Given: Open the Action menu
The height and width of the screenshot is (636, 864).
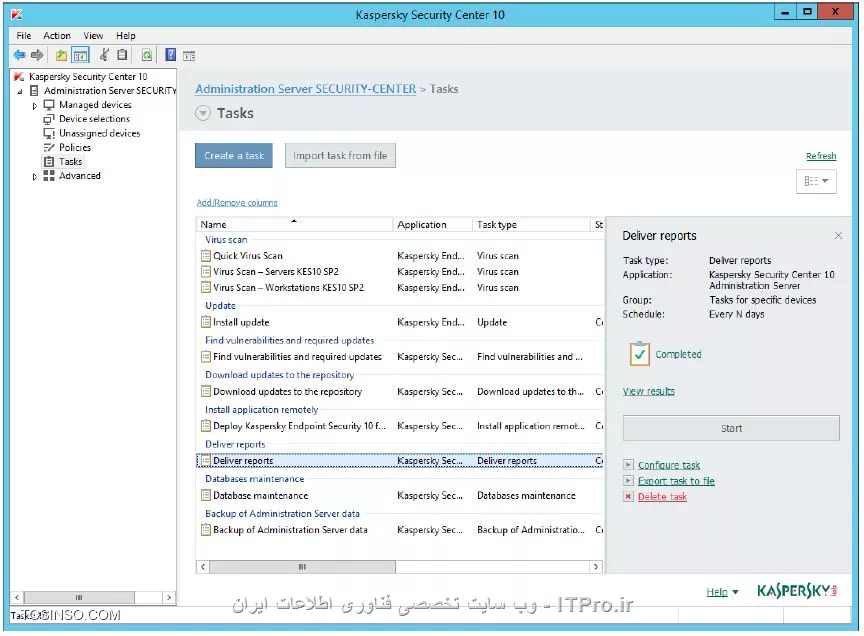Looking at the screenshot, I should tap(57, 36).
